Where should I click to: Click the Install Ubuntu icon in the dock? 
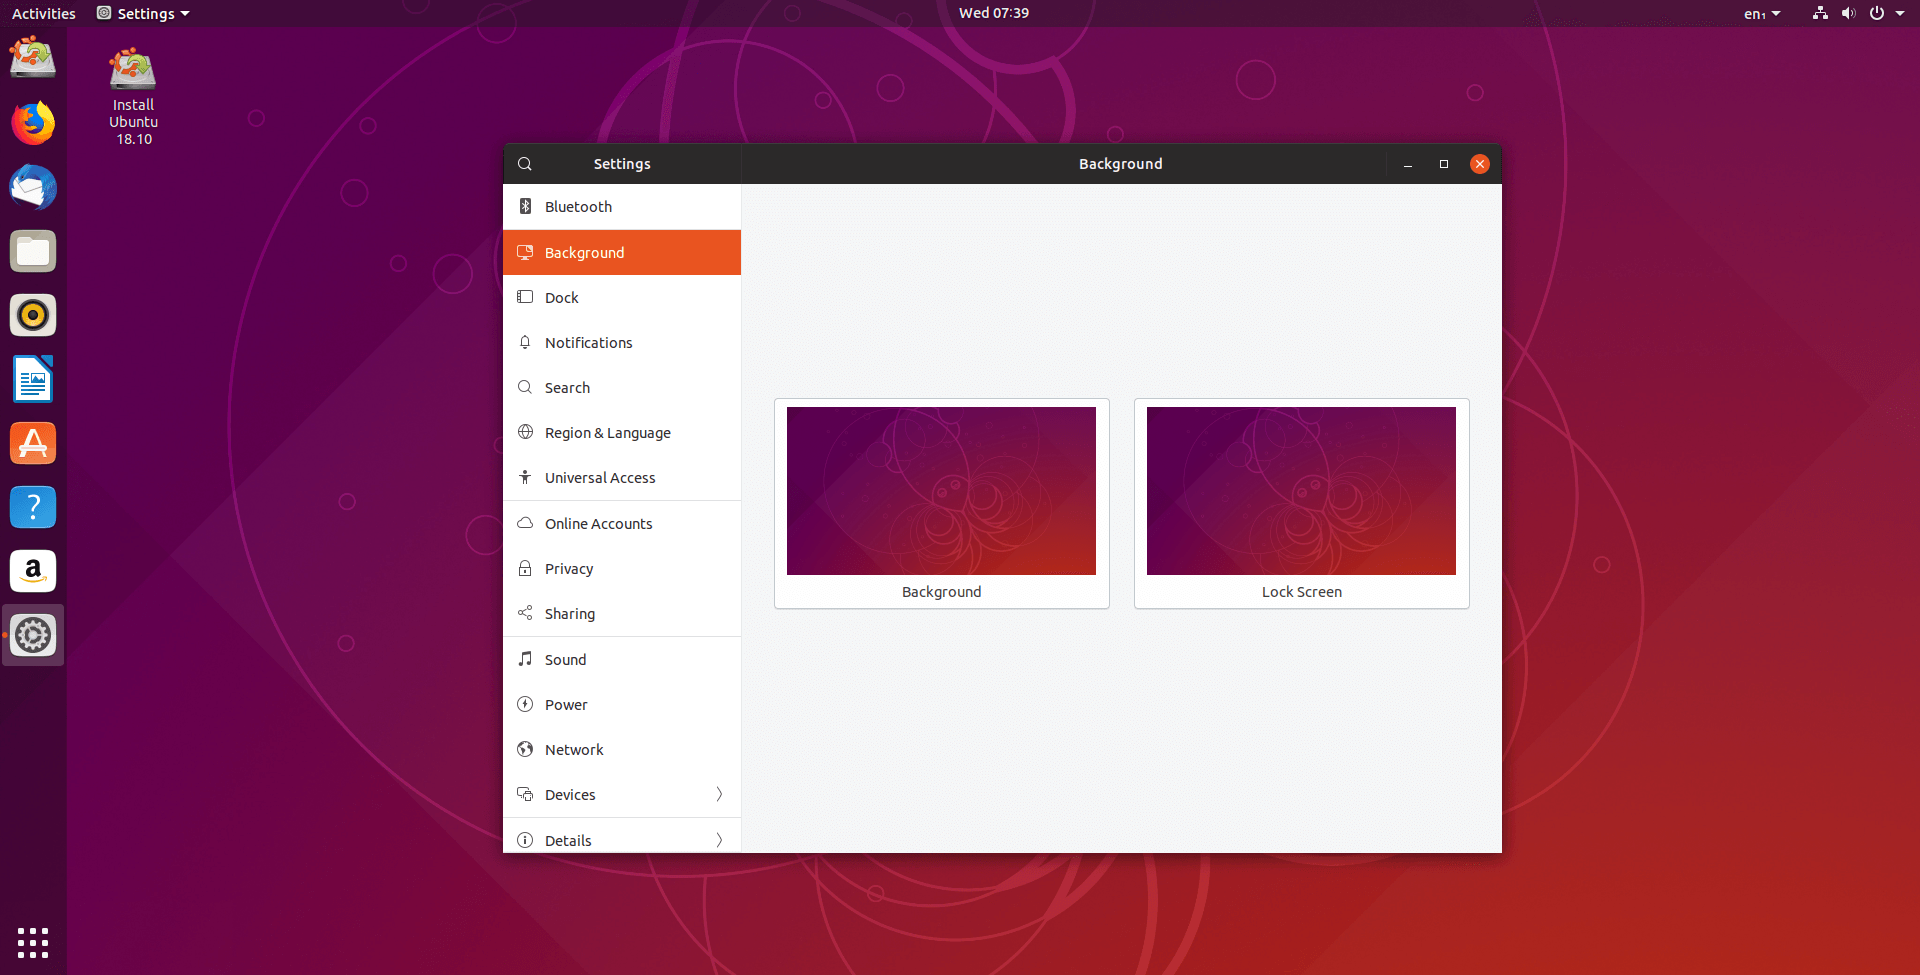pyautogui.click(x=33, y=58)
